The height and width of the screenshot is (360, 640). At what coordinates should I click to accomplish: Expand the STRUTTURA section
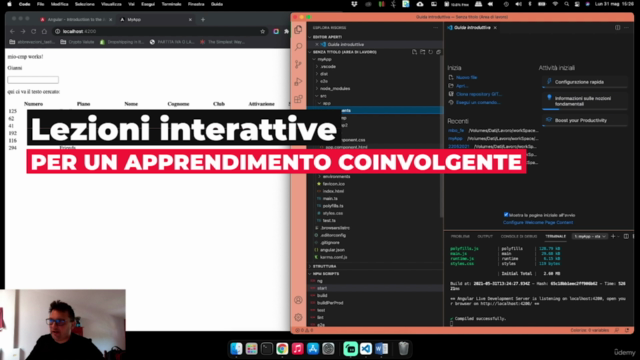coord(376,266)
